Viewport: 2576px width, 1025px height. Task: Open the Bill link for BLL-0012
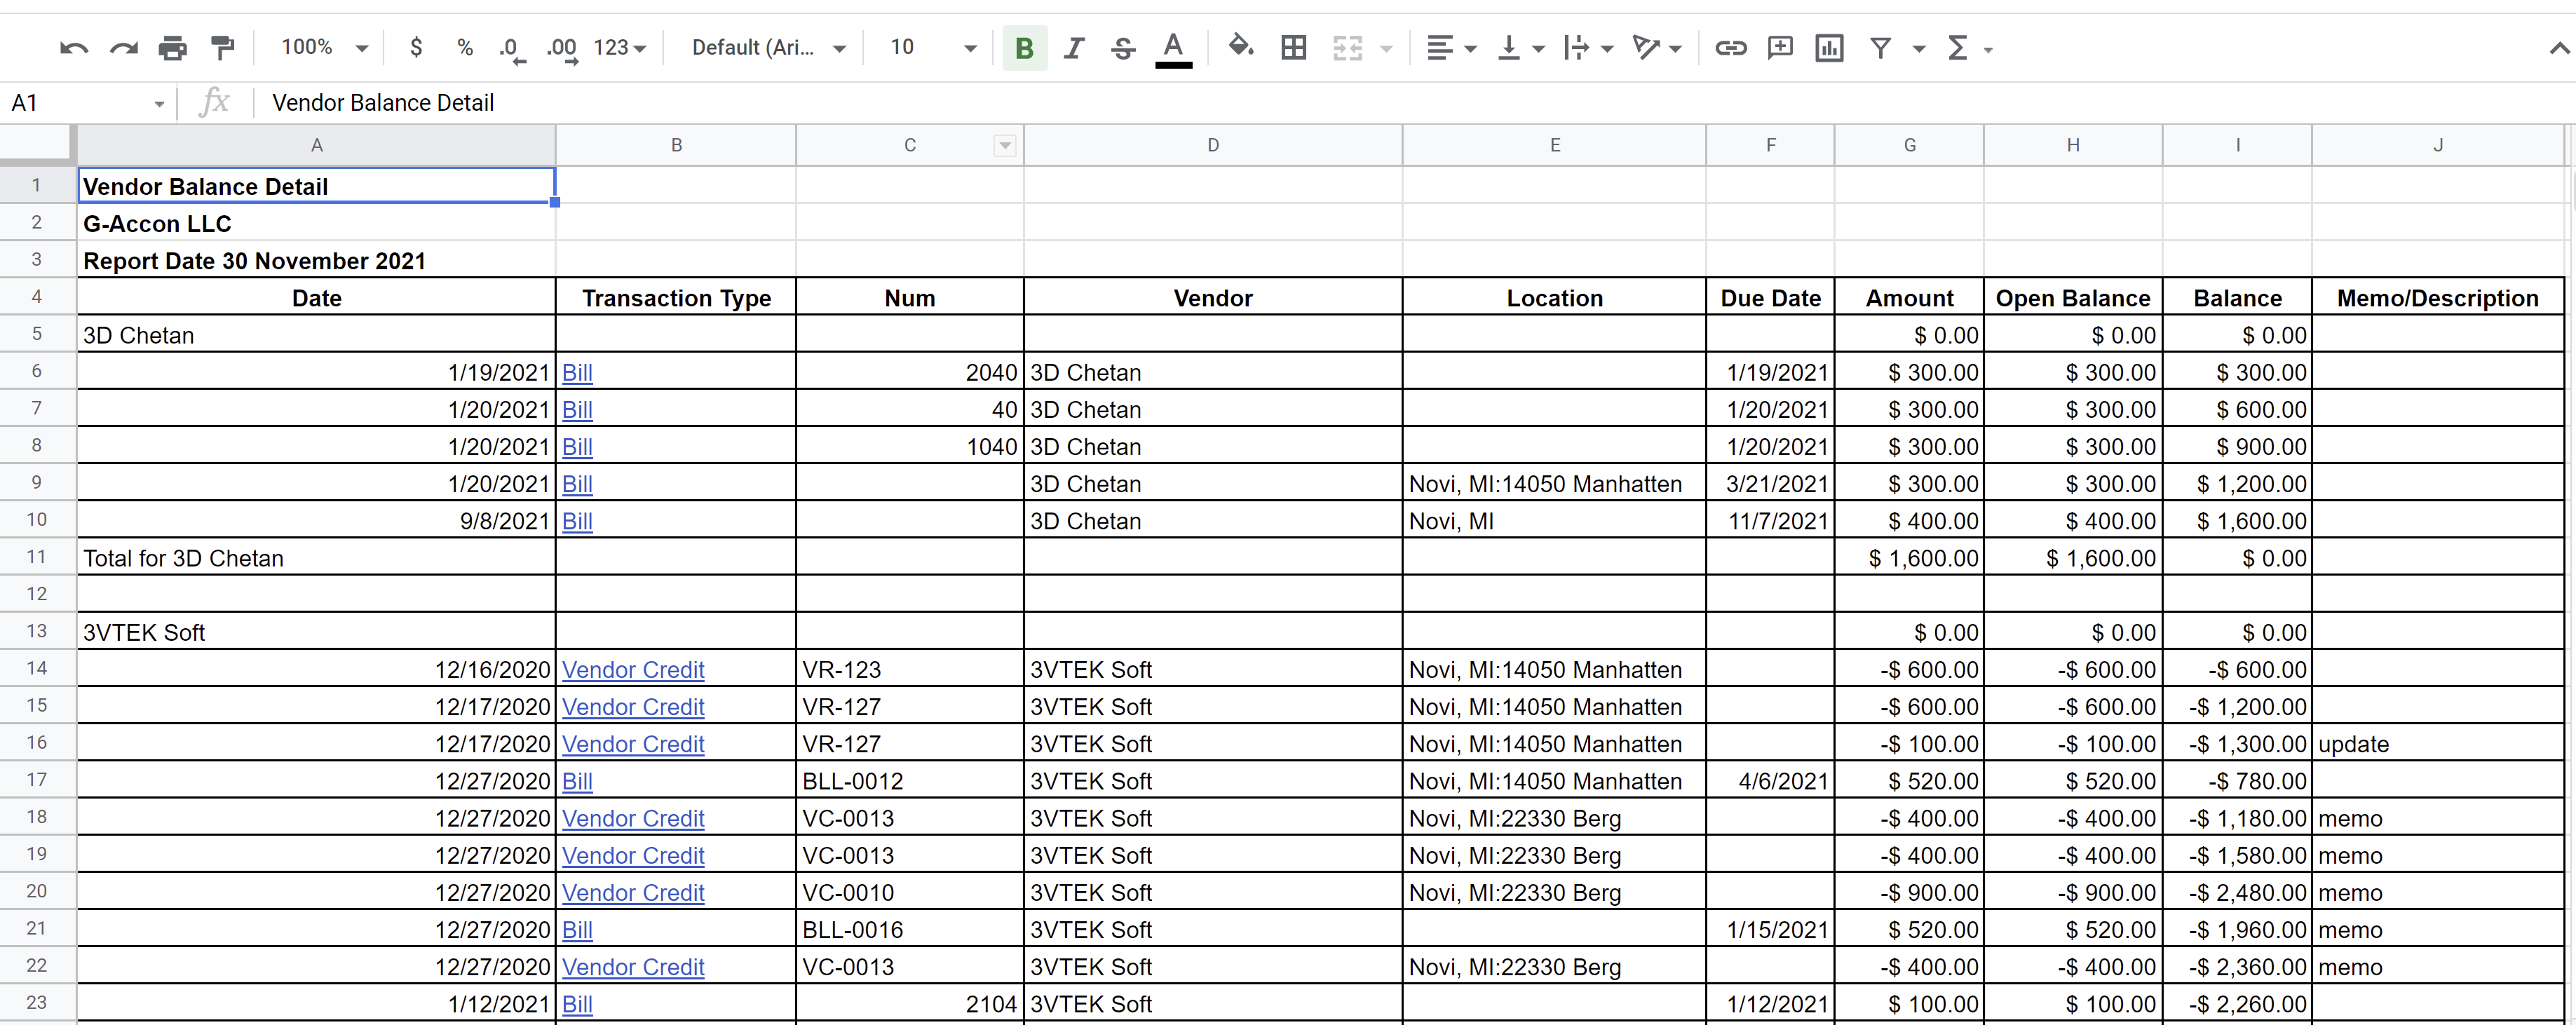[x=577, y=782]
